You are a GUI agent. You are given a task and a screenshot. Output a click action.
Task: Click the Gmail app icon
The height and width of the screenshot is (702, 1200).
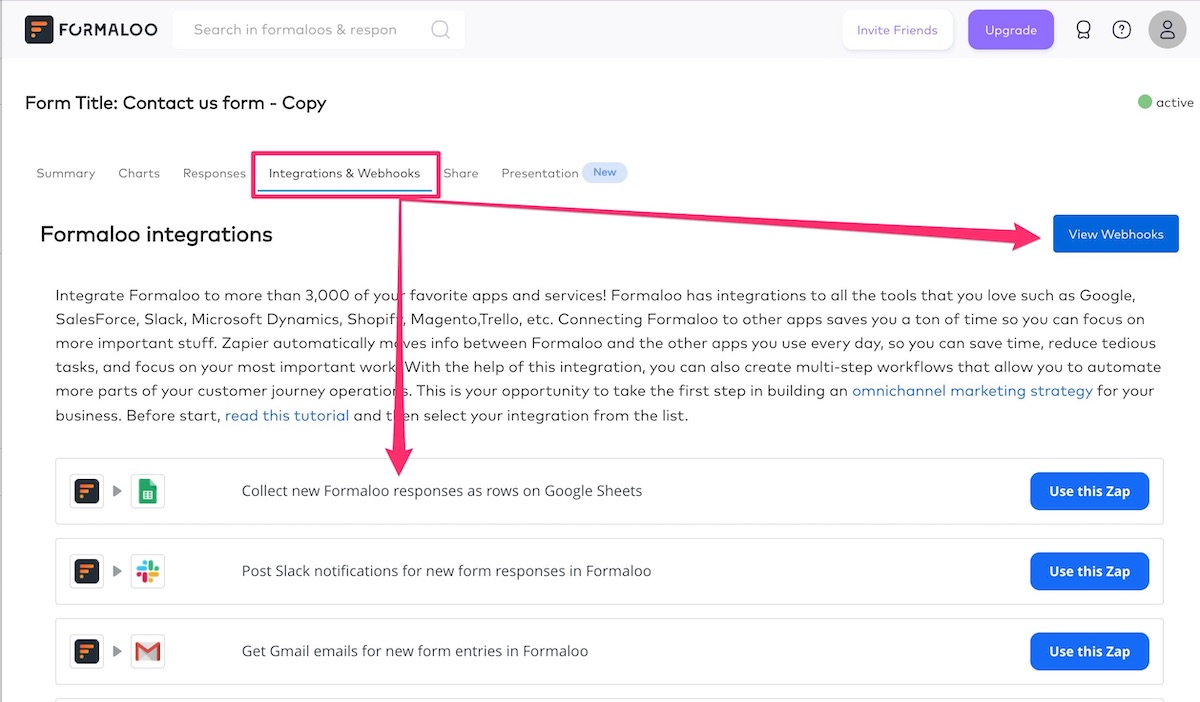pyautogui.click(x=148, y=651)
